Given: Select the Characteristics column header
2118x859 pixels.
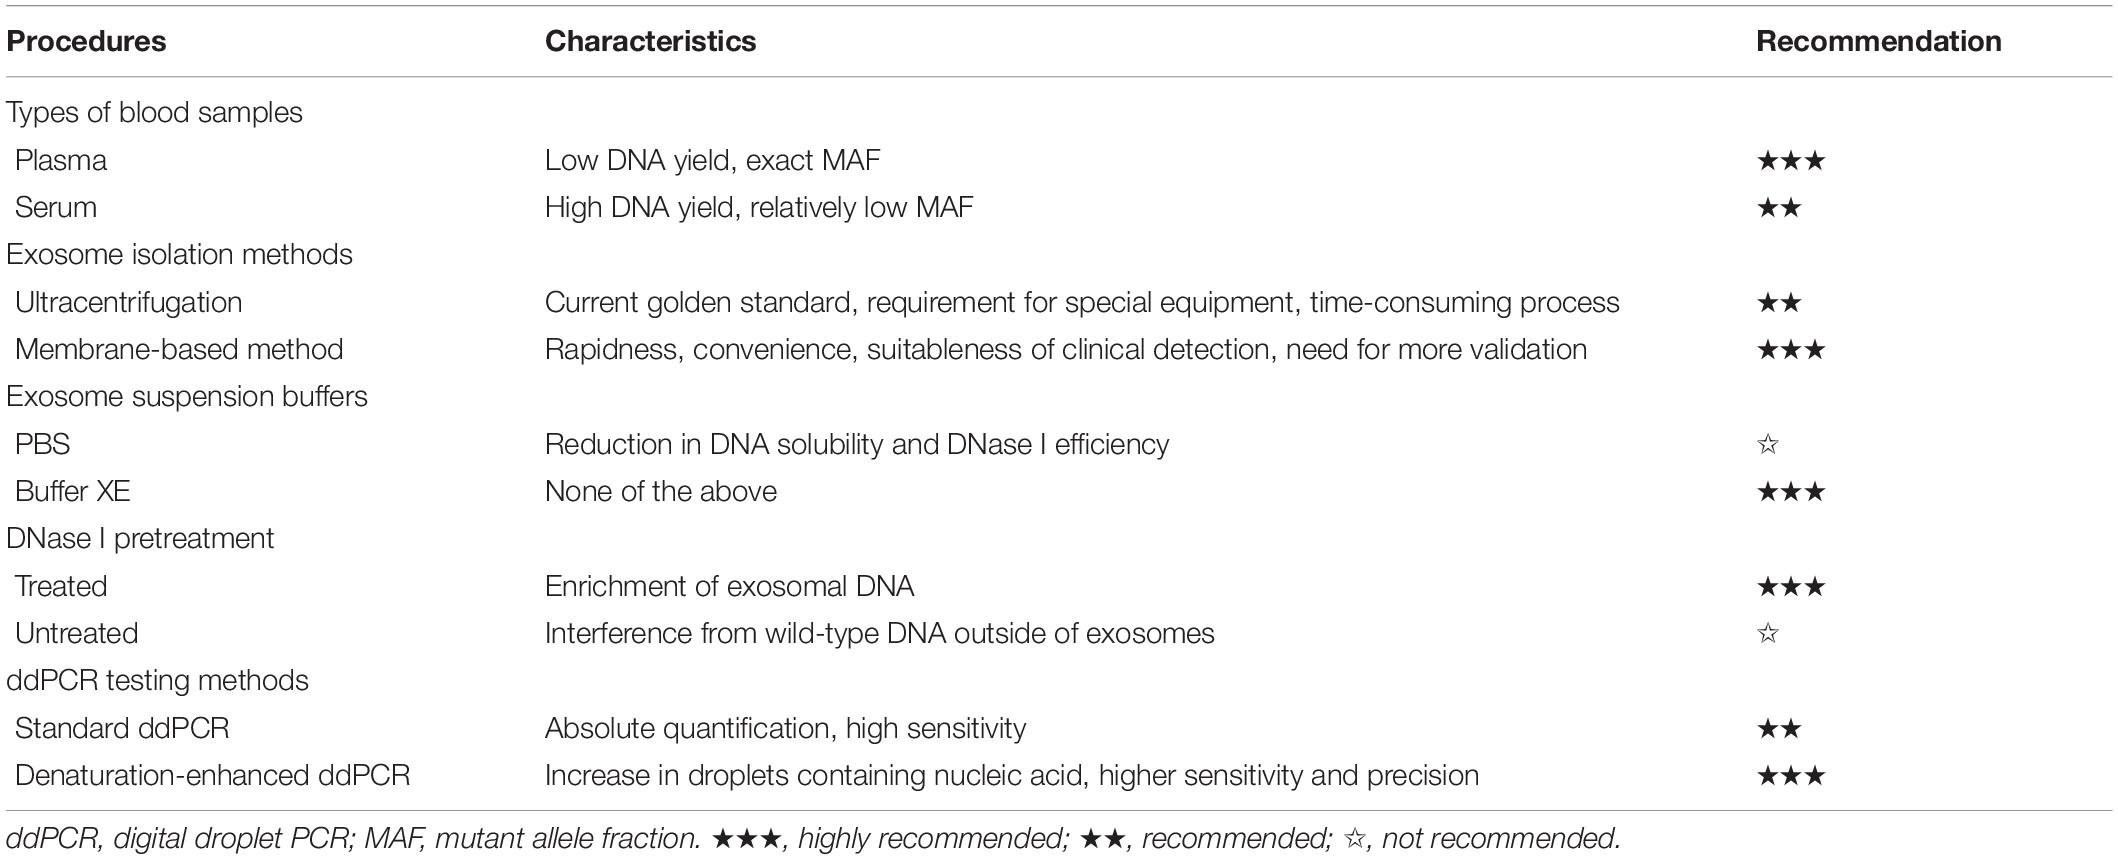Looking at the screenshot, I should pos(650,41).
